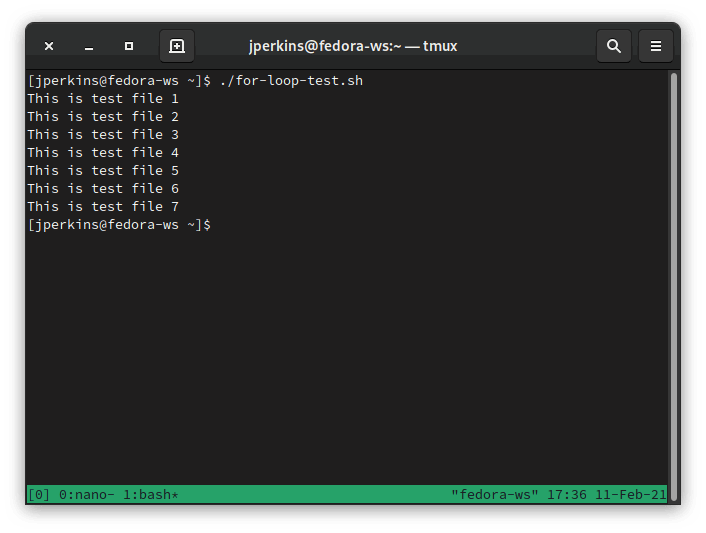Viewport: 706px width, 533px height.
Task: Maximize the terminal window
Action: [129, 46]
